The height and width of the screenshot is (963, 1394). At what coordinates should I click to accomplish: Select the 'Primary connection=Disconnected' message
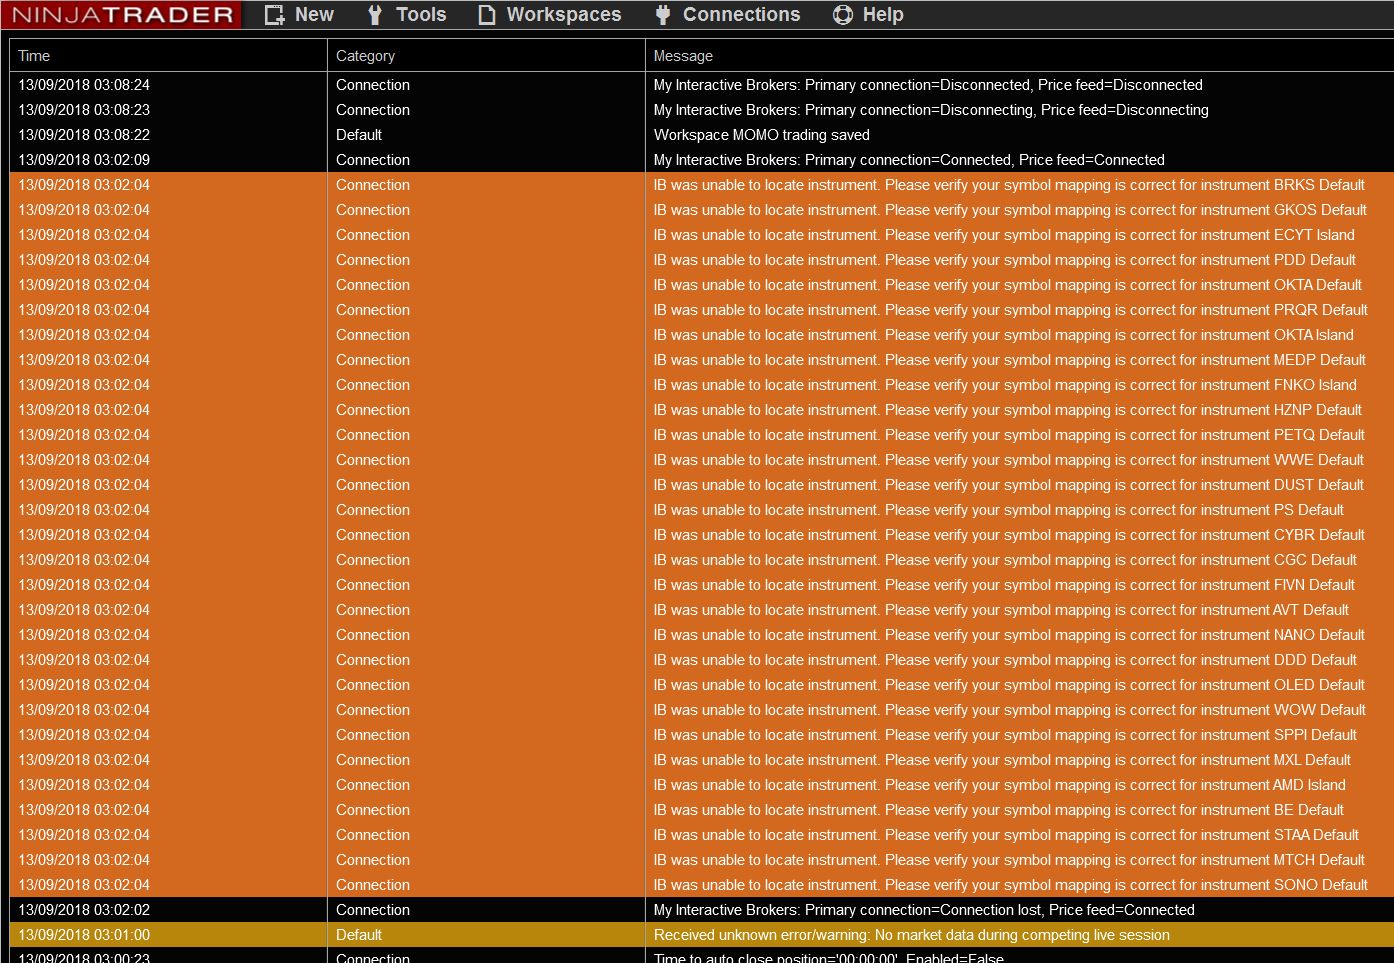(928, 85)
